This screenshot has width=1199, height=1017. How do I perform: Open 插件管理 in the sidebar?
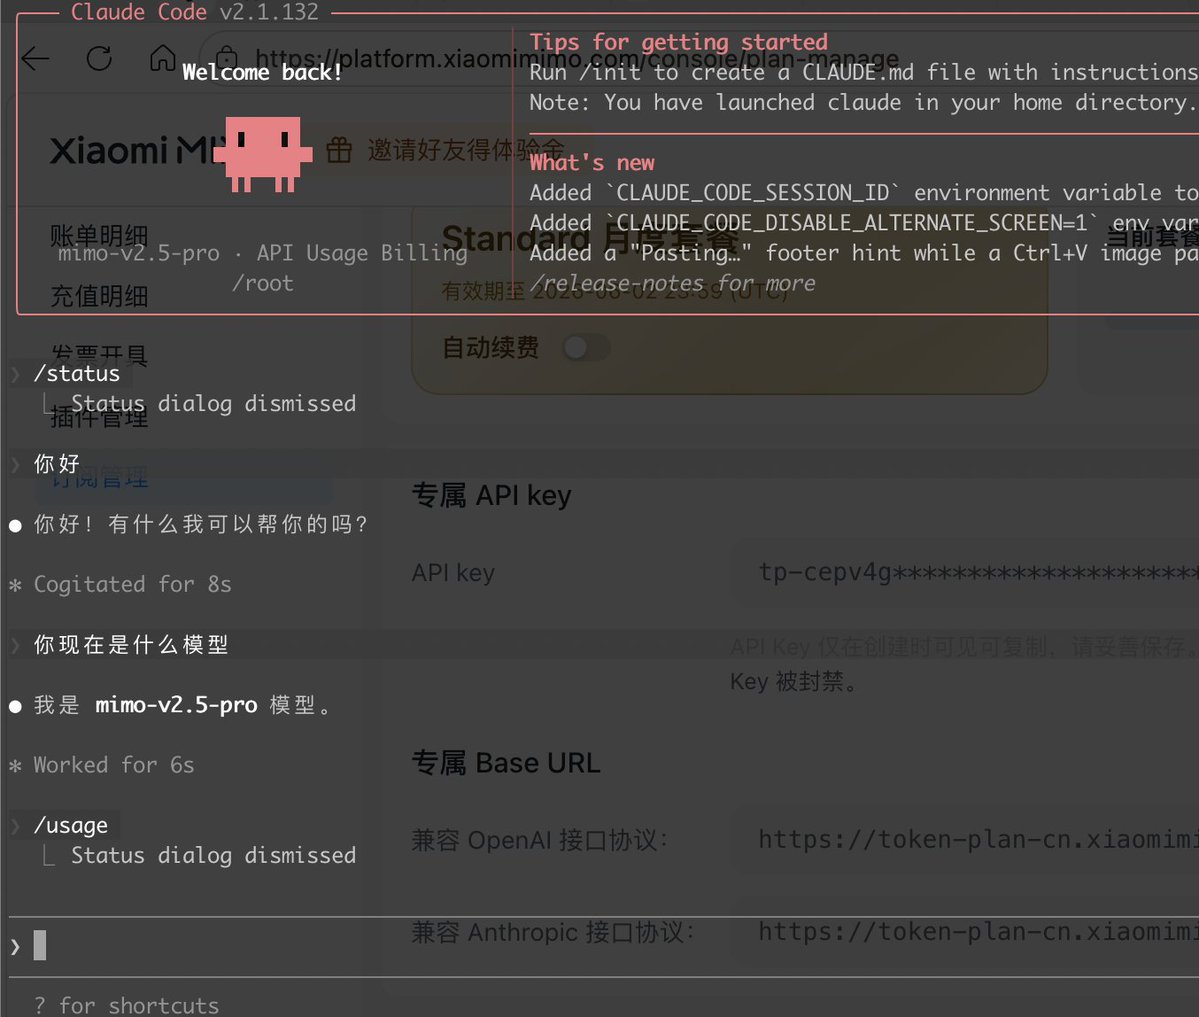99,418
